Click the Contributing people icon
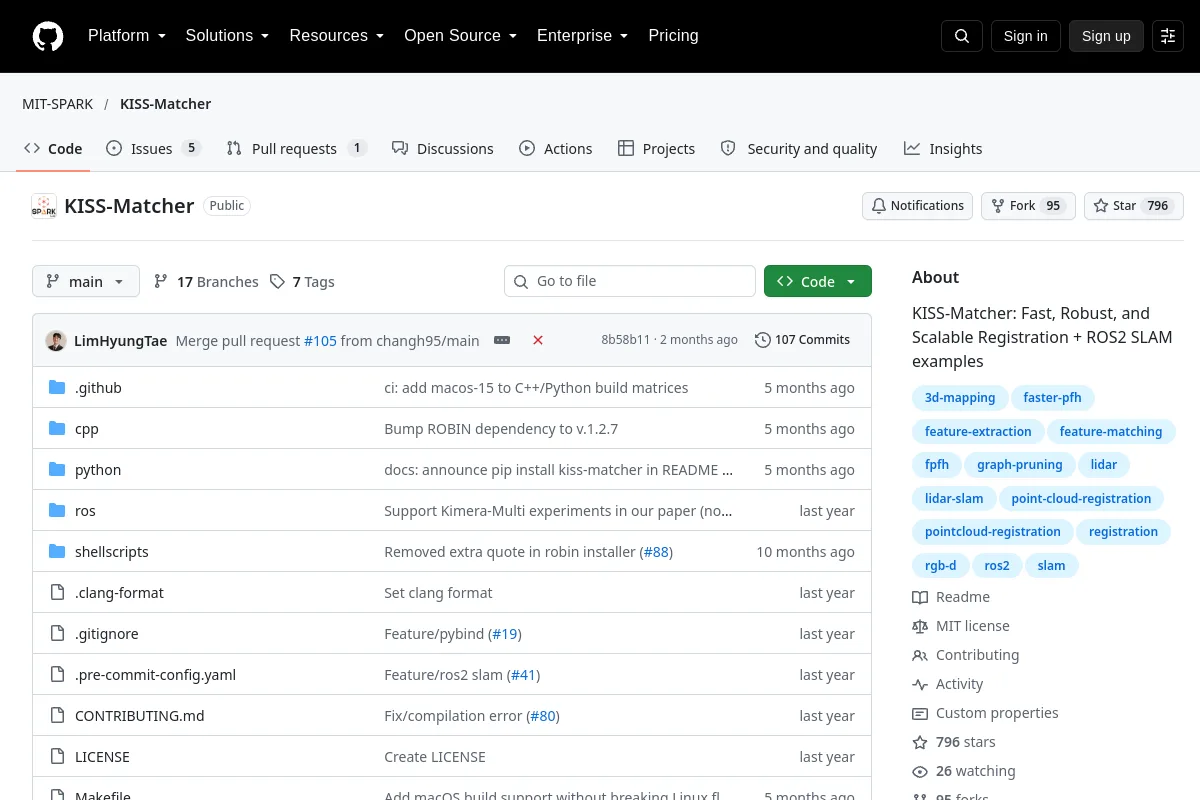1200x800 pixels. [x=920, y=655]
